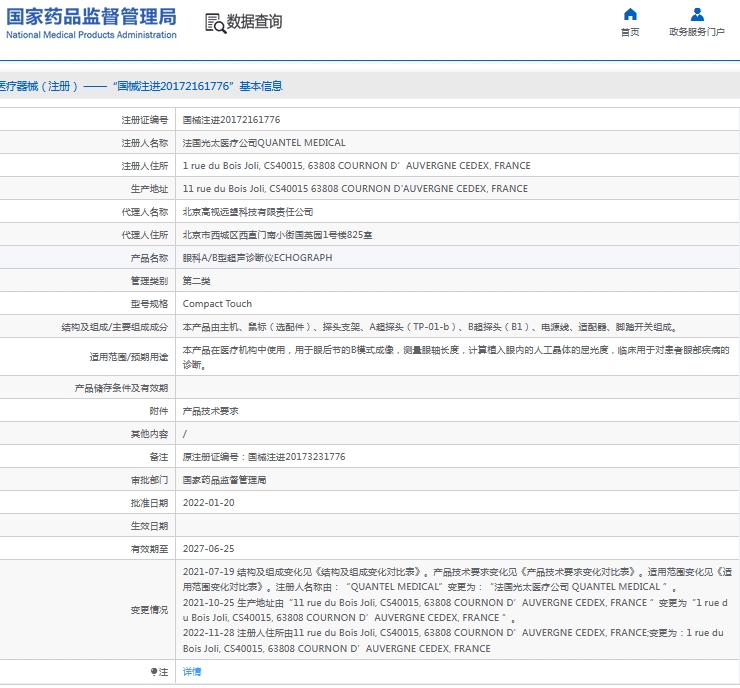The height and width of the screenshot is (688, 740).
Task: Click the 备注 row label
Action: pos(159,457)
